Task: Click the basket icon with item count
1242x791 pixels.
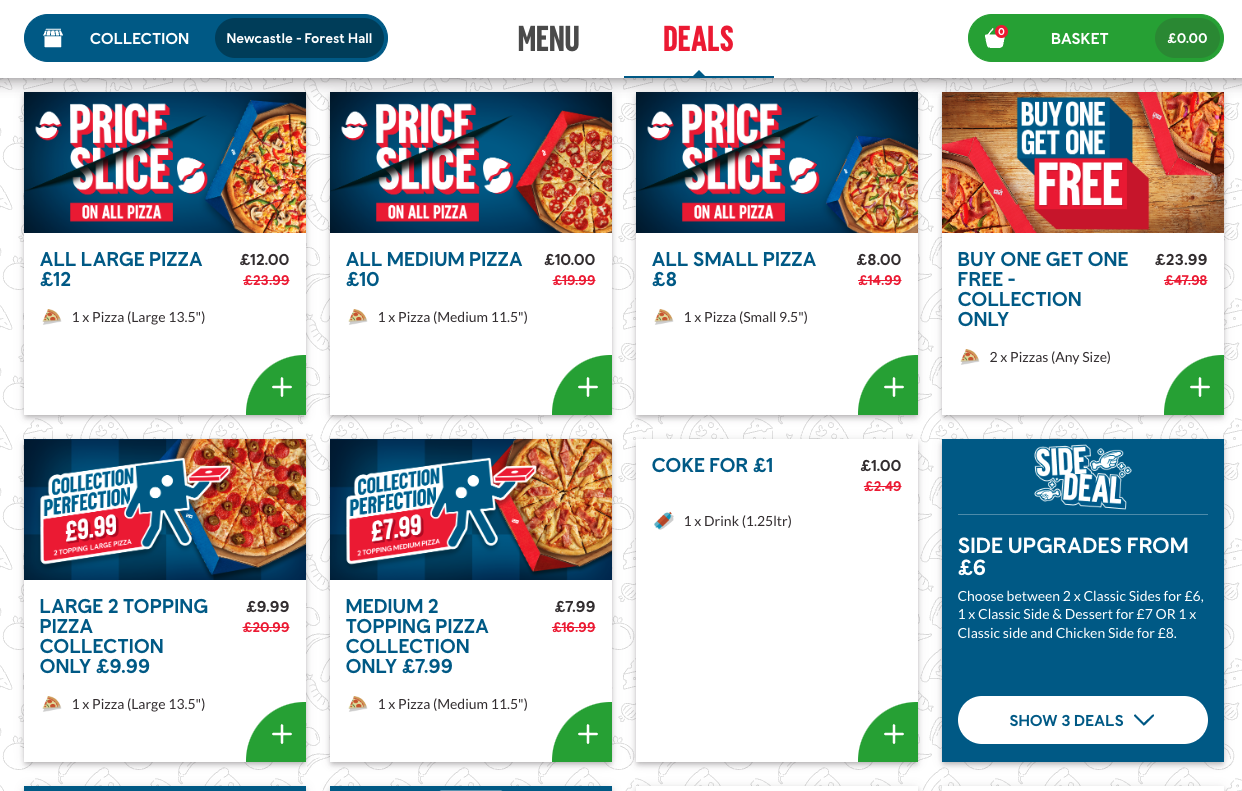Action: [995, 38]
